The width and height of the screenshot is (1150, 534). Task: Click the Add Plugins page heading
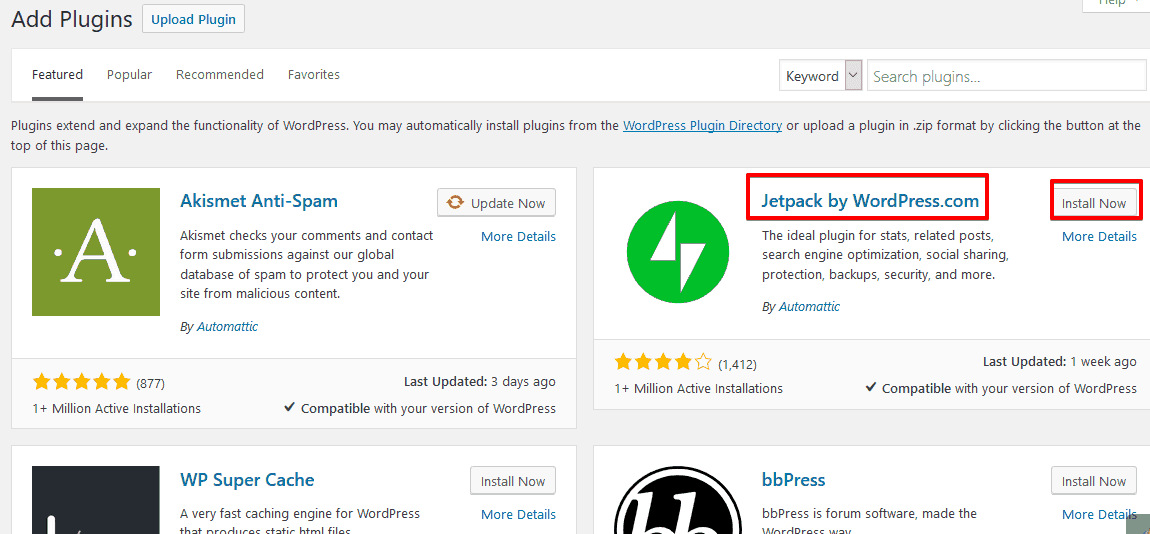pos(72,19)
